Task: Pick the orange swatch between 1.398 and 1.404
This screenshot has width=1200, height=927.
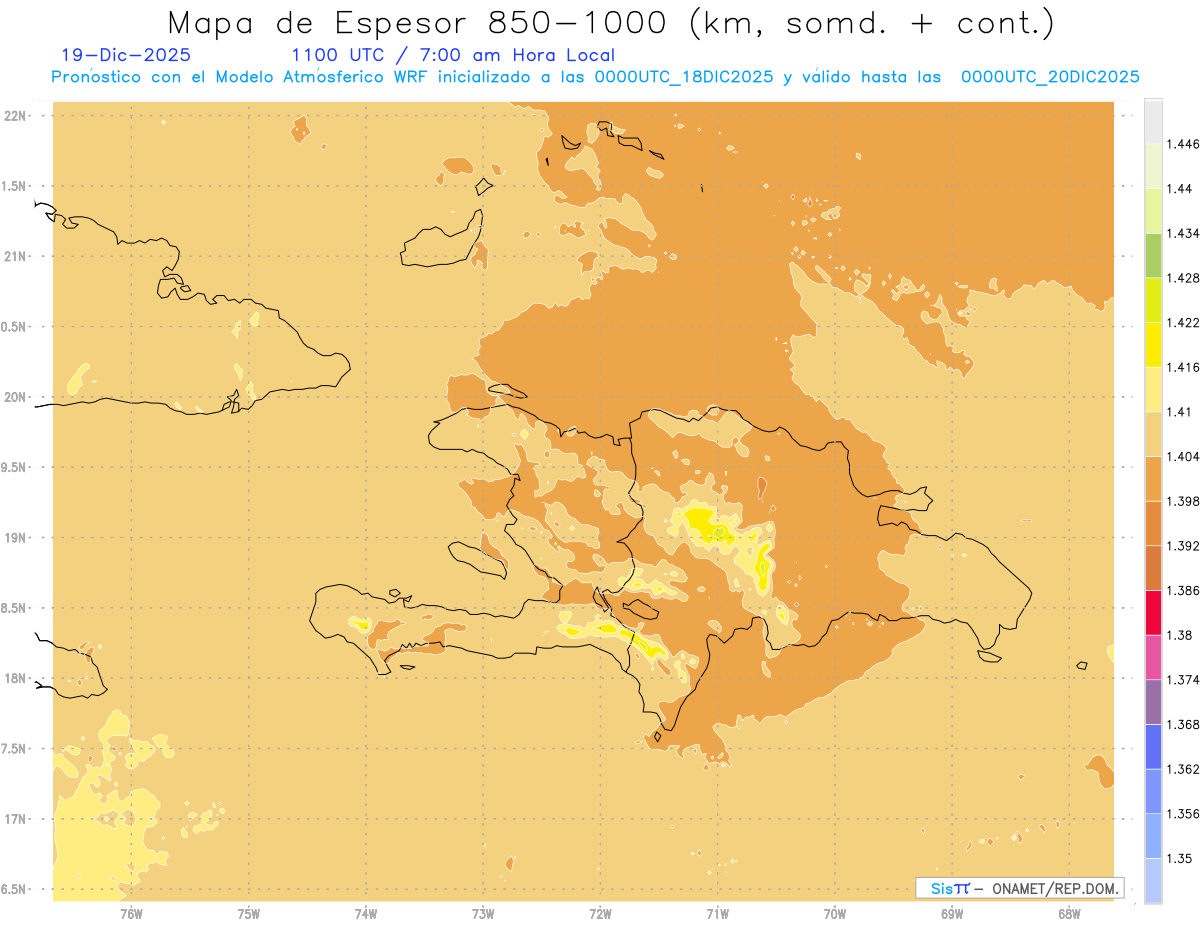Action: tap(1153, 478)
